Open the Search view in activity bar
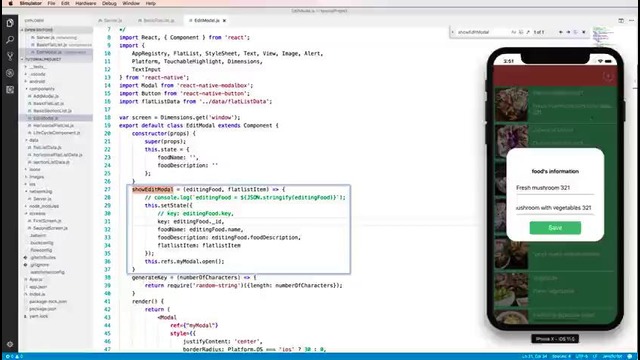 (x=10, y=40)
